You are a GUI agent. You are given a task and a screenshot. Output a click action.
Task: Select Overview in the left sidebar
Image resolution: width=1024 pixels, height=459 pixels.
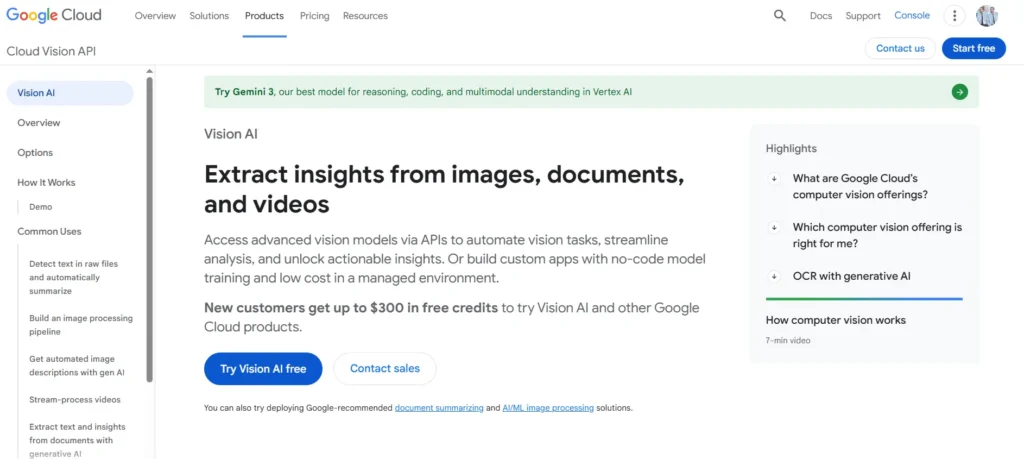(x=39, y=123)
